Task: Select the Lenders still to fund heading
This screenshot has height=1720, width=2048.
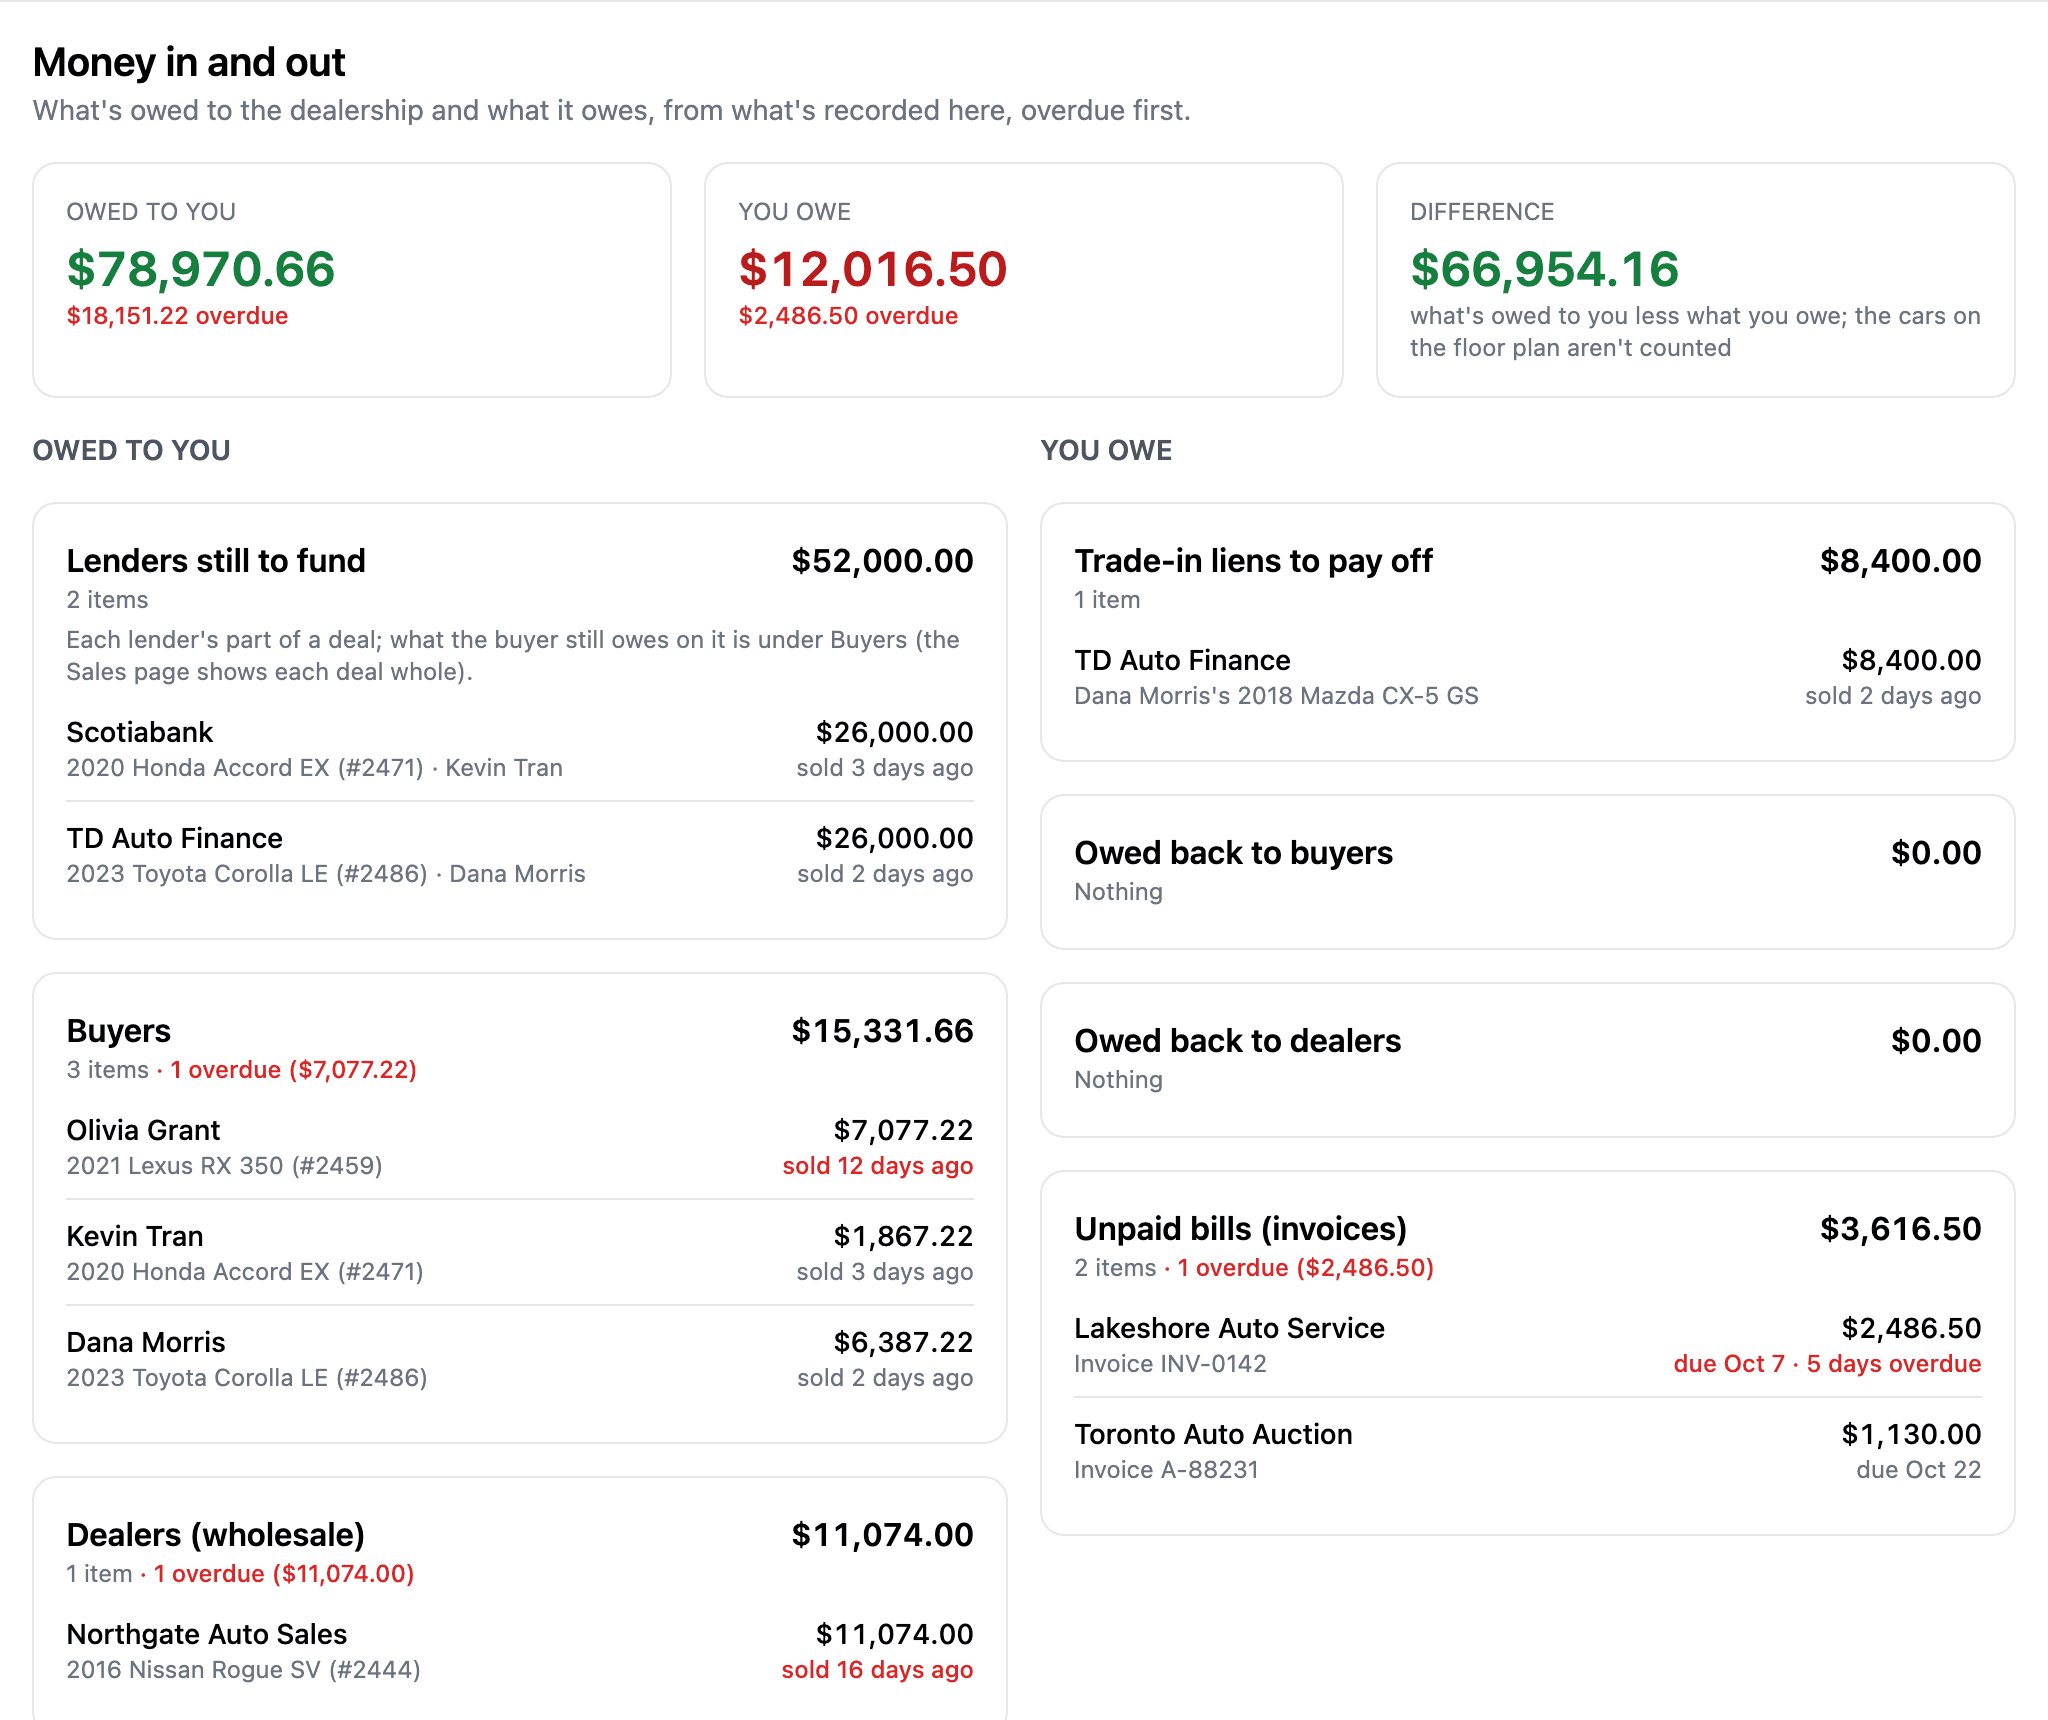Action: [216, 561]
